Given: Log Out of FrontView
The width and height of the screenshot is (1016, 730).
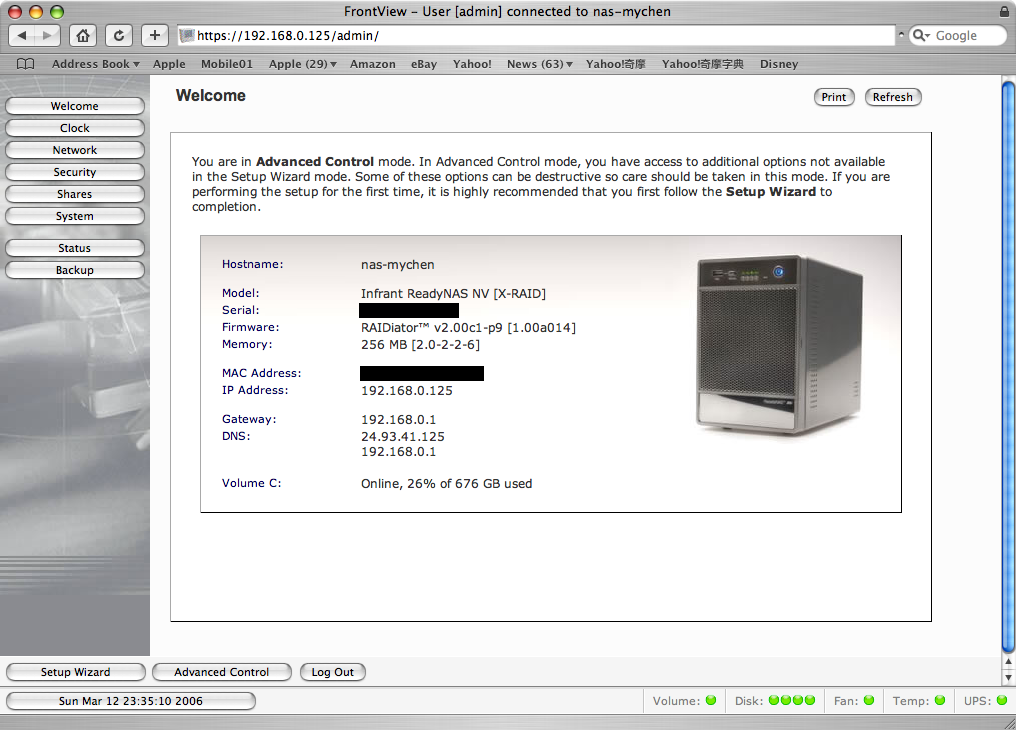Looking at the screenshot, I should tap(332, 672).
